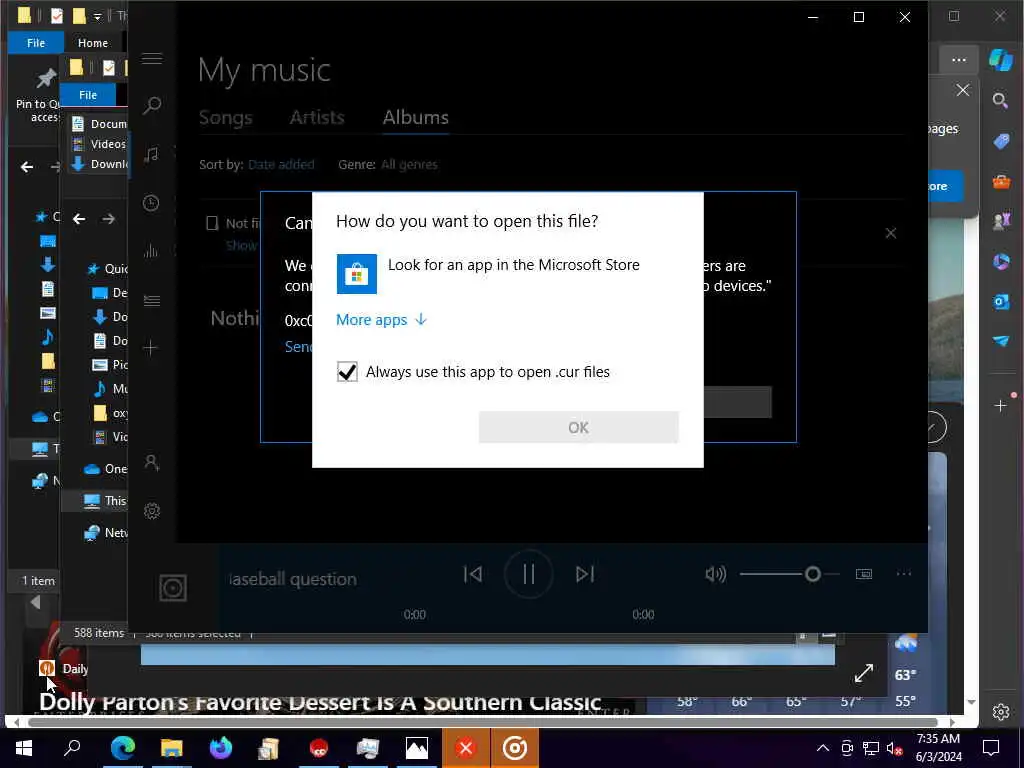
Task: Open Groove Music from the taskbar
Action: pyautogui.click(x=515, y=748)
